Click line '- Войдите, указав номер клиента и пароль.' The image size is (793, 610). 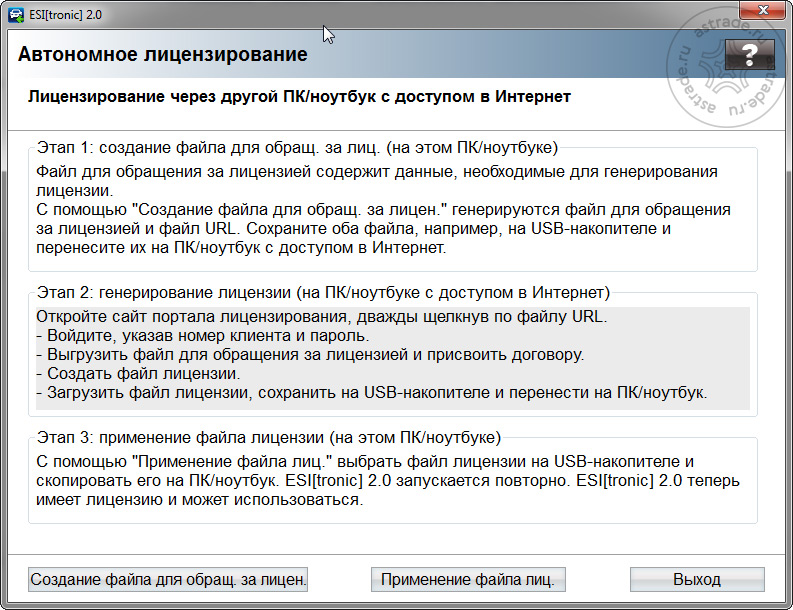(x=203, y=336)
